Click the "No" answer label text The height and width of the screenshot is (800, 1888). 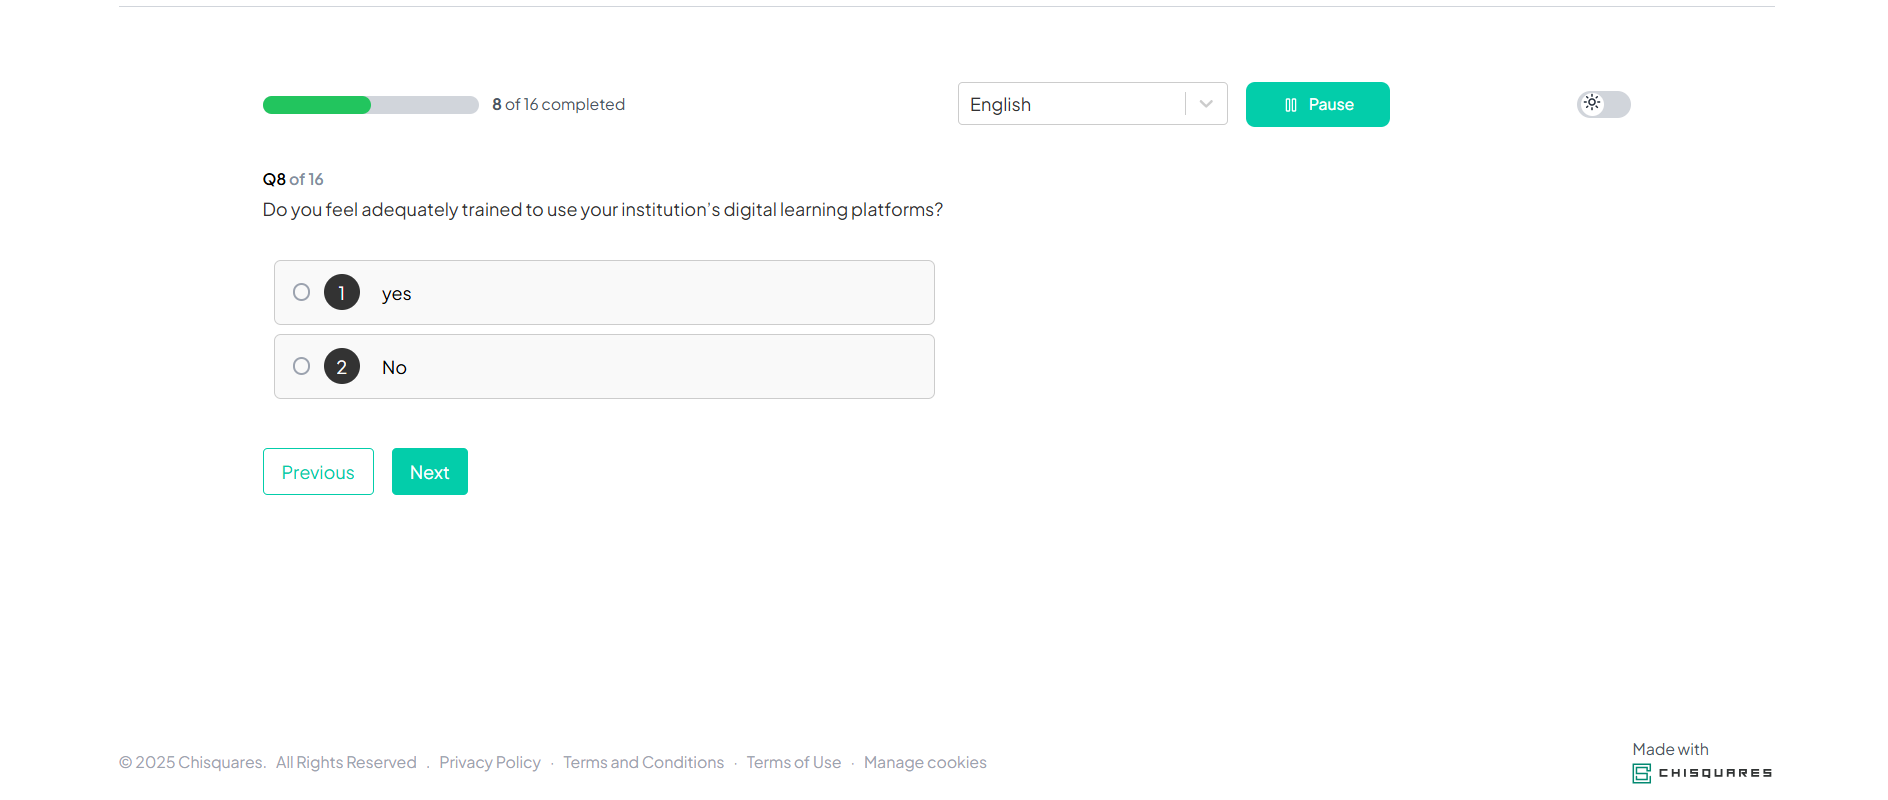click(x=394, y=368)
